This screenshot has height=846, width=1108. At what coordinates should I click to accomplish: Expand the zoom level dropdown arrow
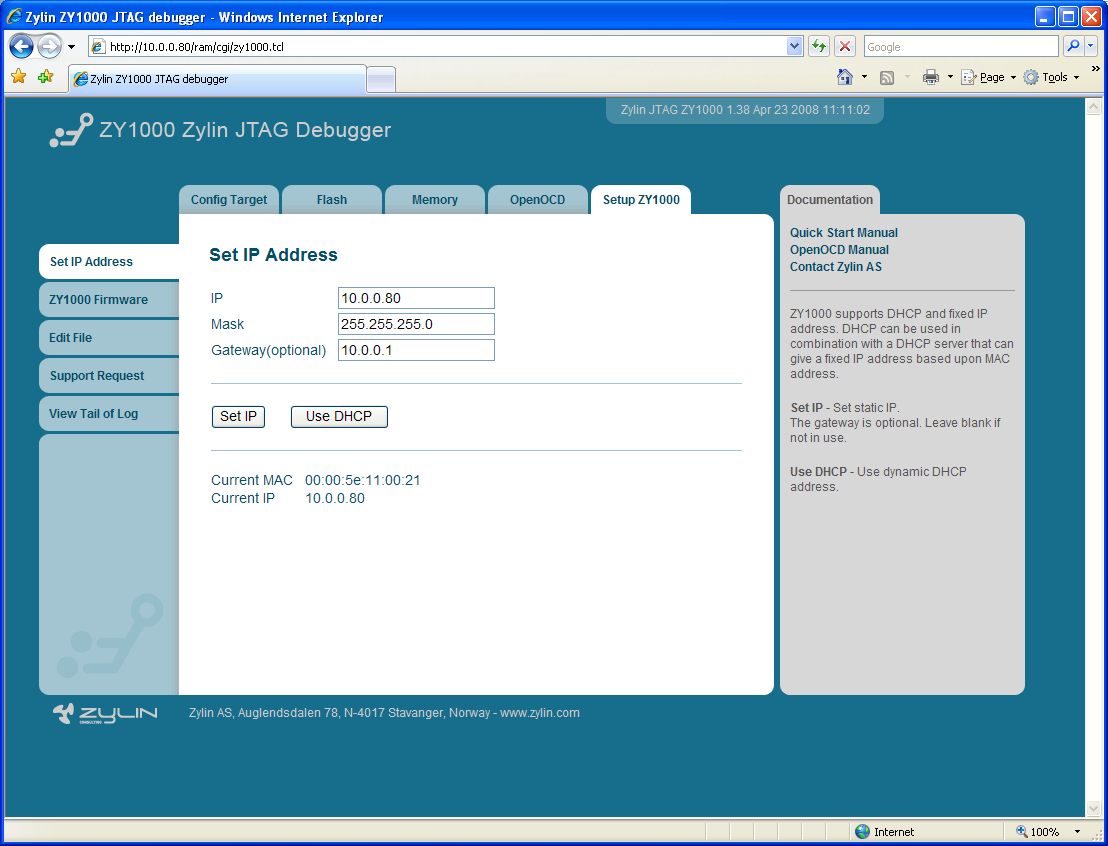click(x=1077, y=832)
